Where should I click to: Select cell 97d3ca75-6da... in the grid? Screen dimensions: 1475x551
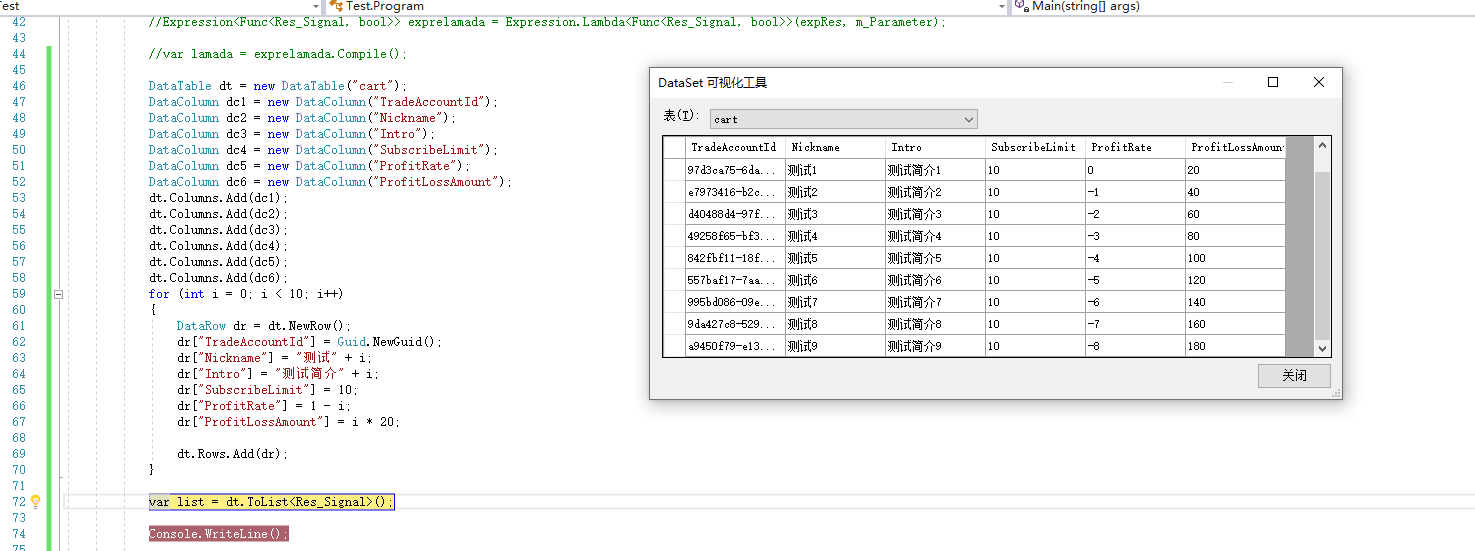coord(735,170)
